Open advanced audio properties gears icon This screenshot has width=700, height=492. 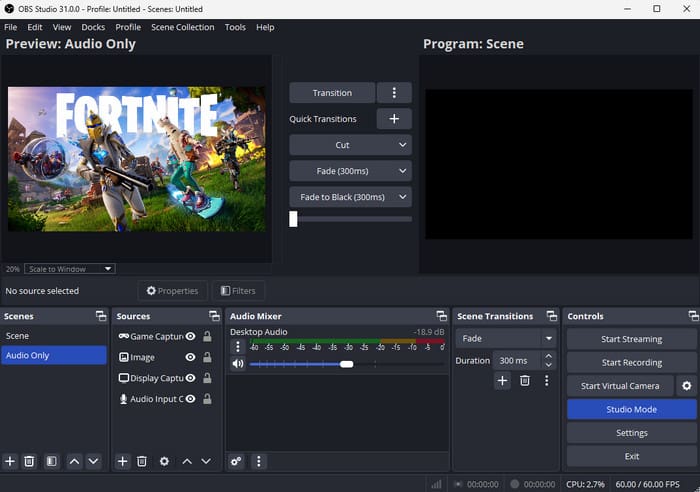(236, 461)
